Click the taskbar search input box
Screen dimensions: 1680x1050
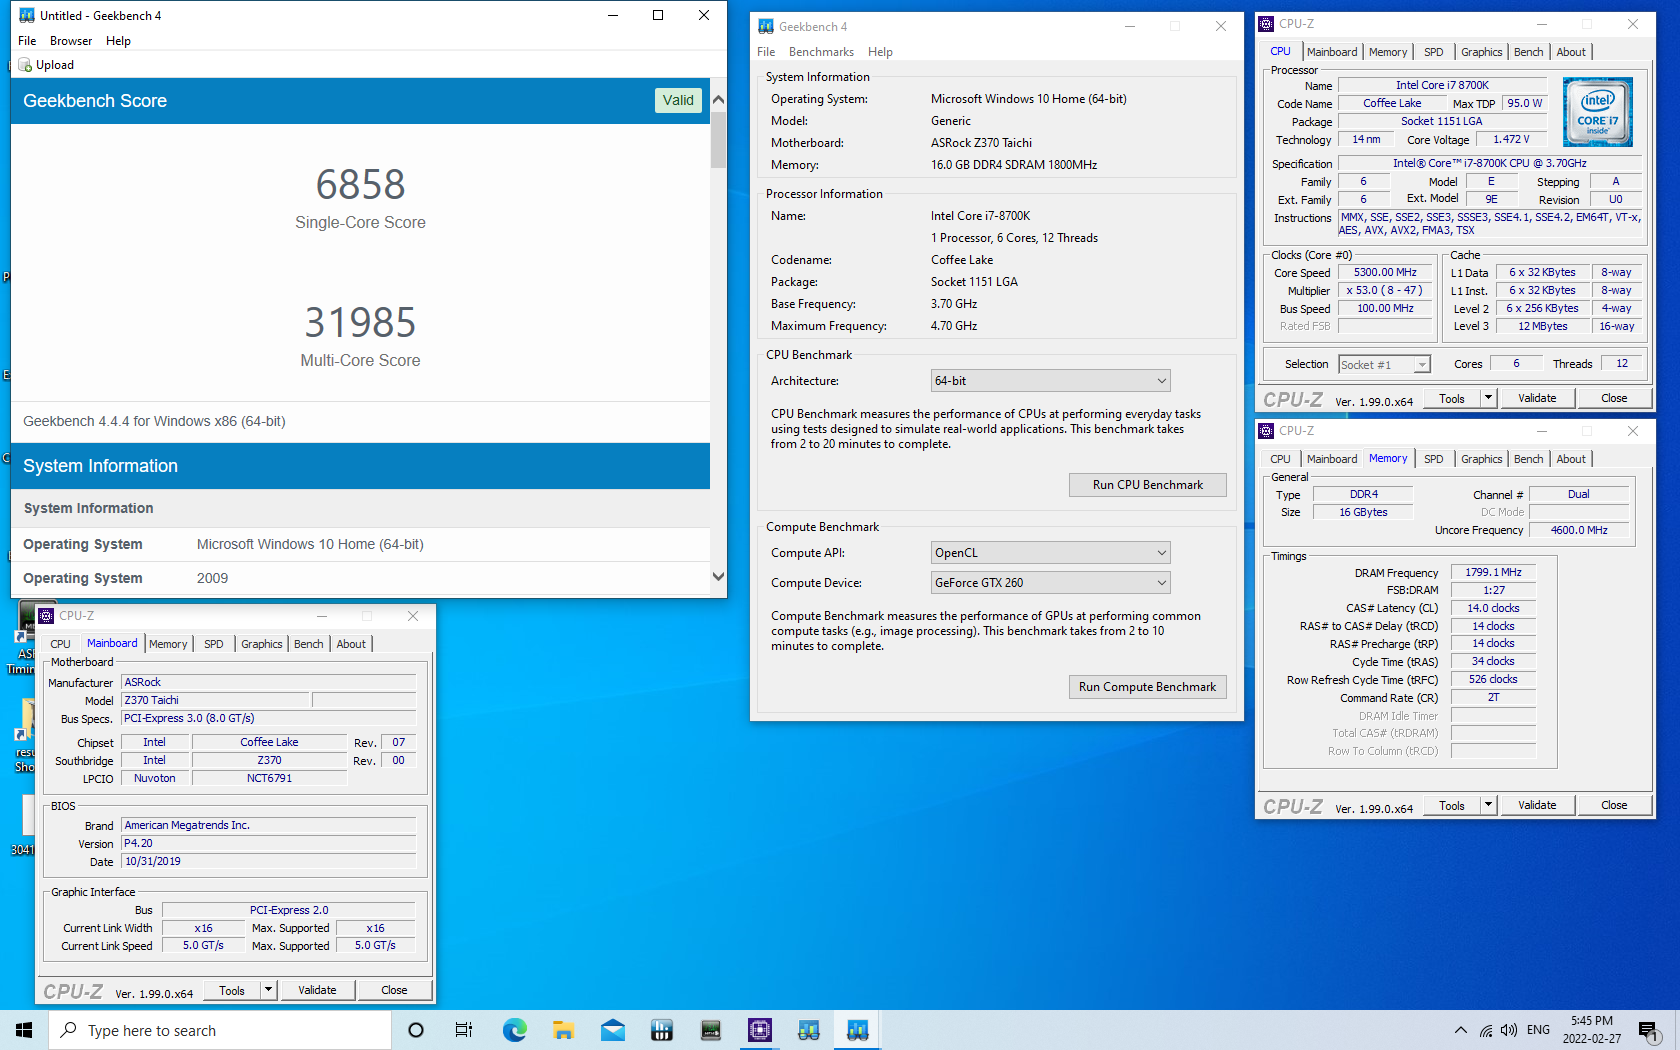tap(220, 1030)
